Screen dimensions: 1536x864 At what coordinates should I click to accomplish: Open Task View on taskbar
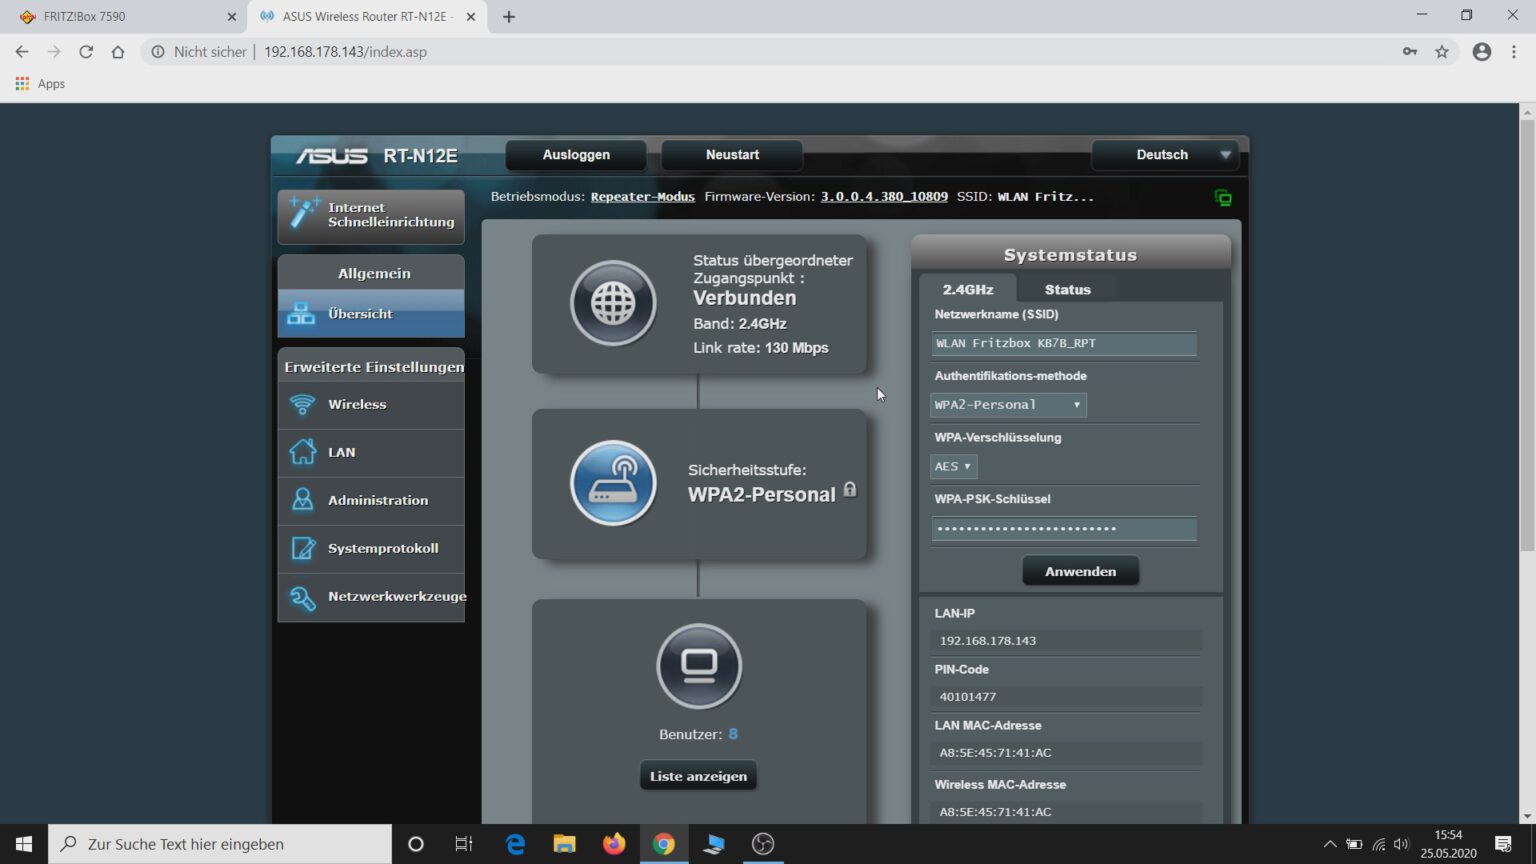pyautogui.click(x=464, y=844)
